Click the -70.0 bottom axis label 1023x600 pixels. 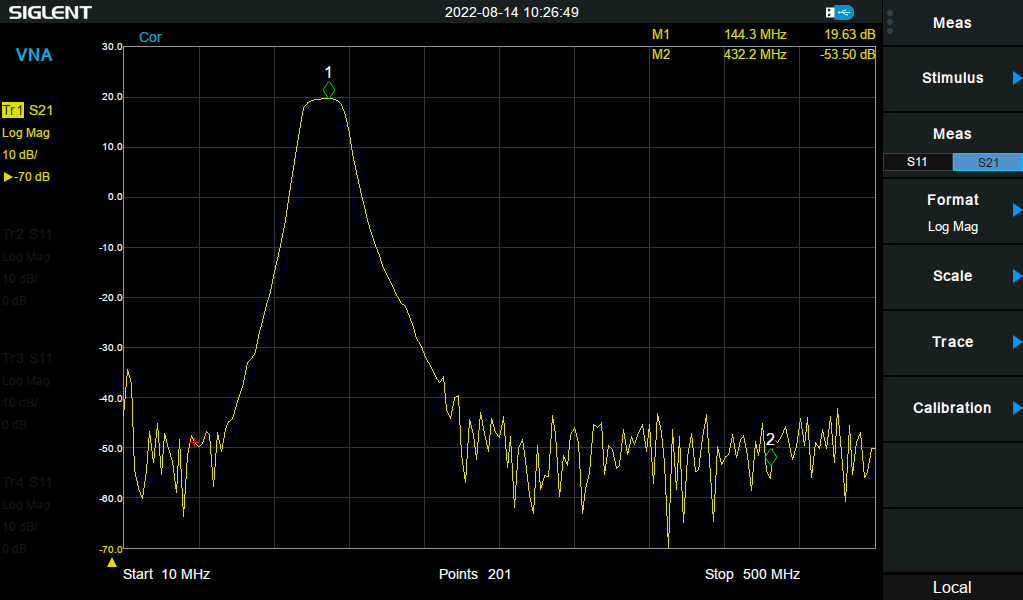point(111,549)
